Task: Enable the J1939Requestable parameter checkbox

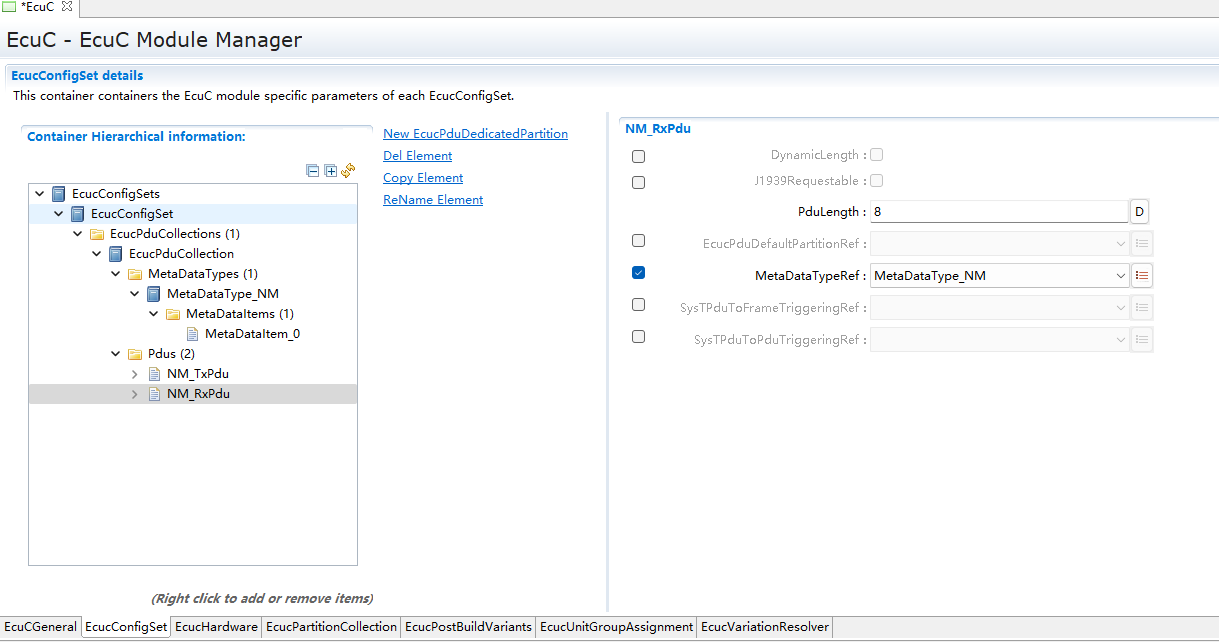Action: pos(639,183)
